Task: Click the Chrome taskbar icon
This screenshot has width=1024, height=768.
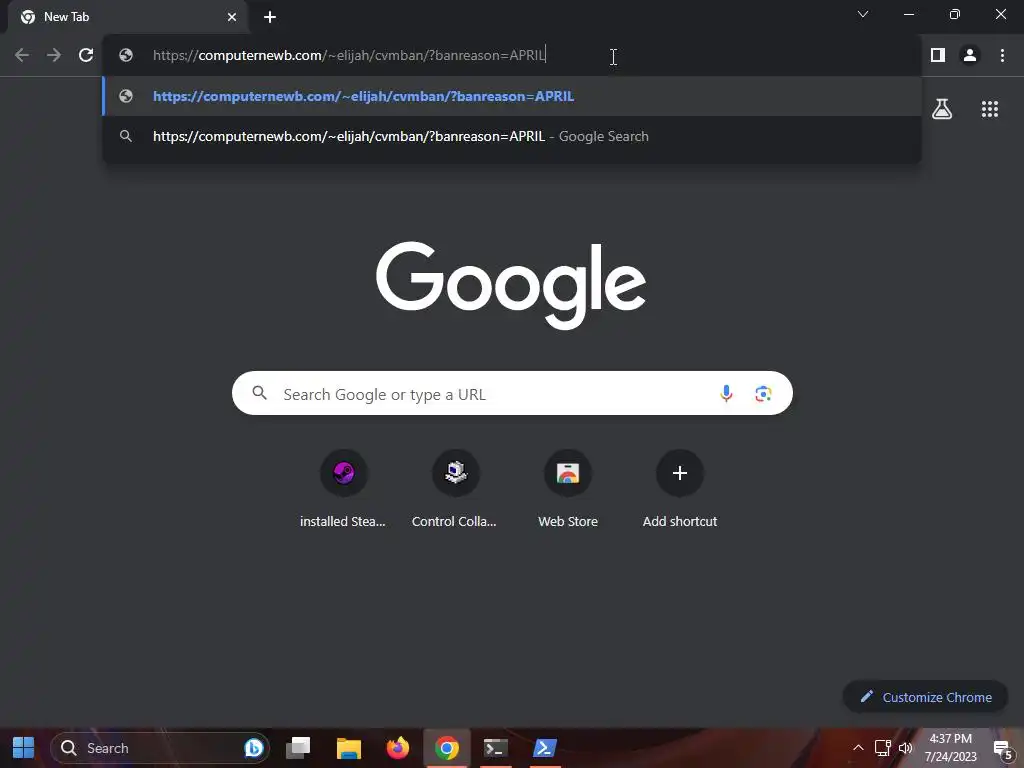Action: tap(447, 748)
